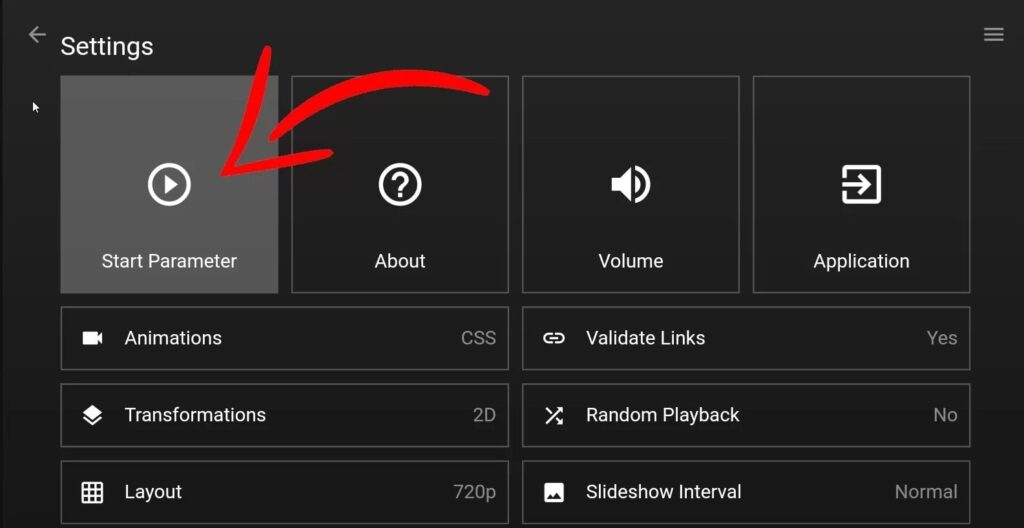
Task: Change the Layout 720p value
Action: click(474, 492)
